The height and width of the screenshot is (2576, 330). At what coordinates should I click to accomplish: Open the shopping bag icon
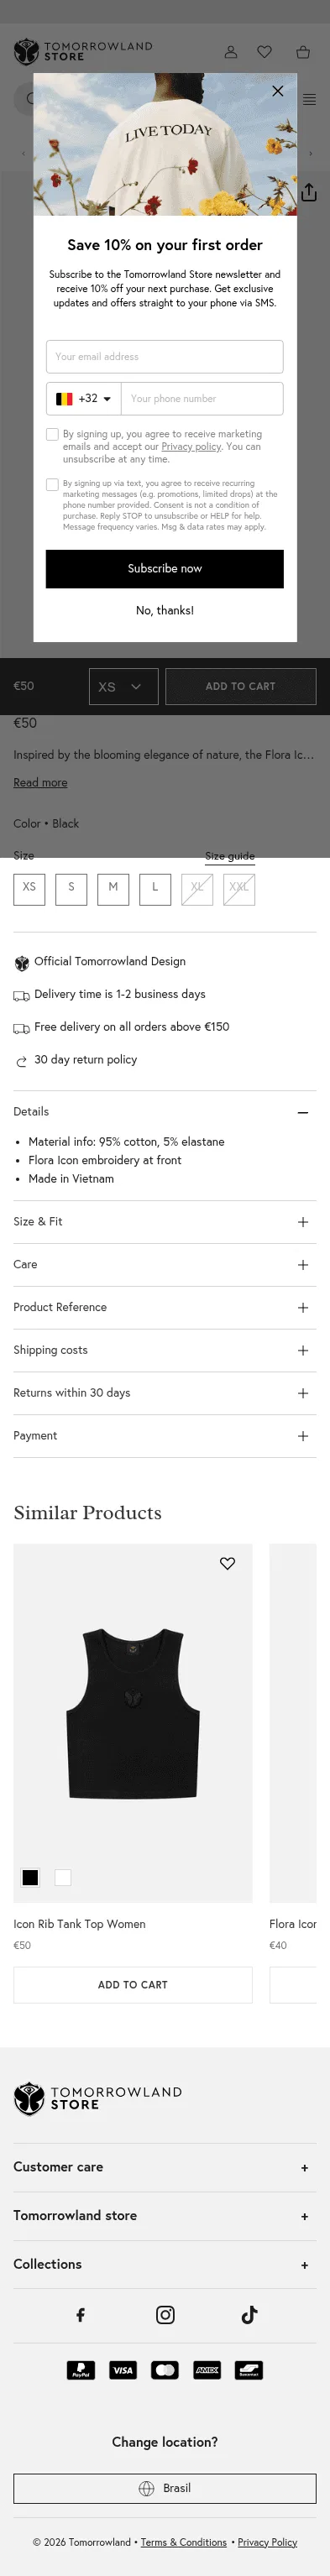coord(303,52)
